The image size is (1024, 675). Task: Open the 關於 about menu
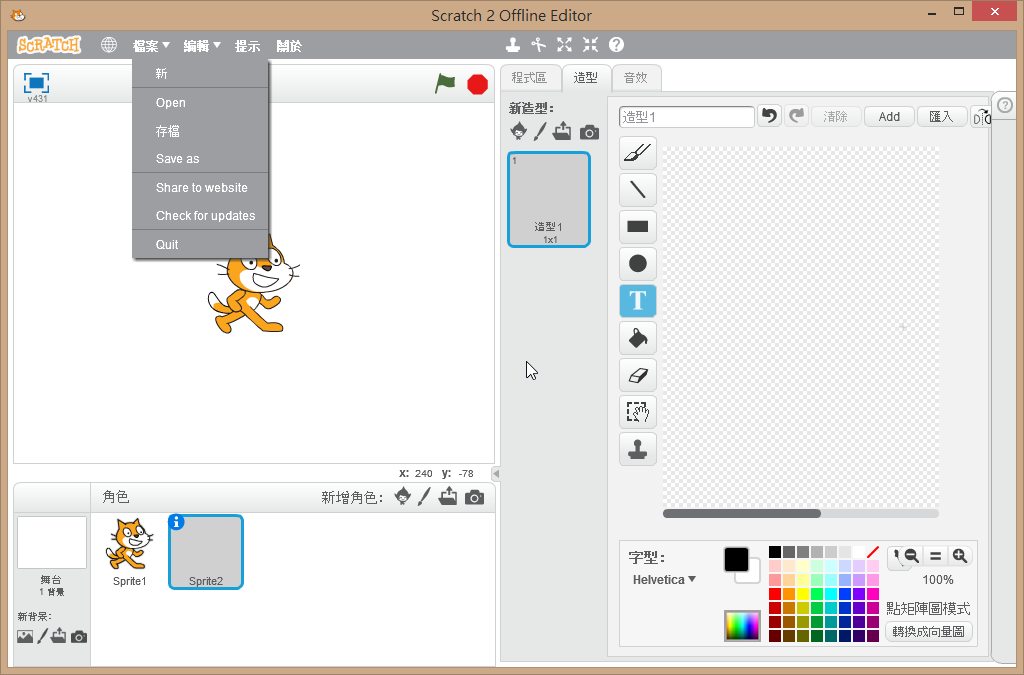pyautogui.click(x=289, y=46)
